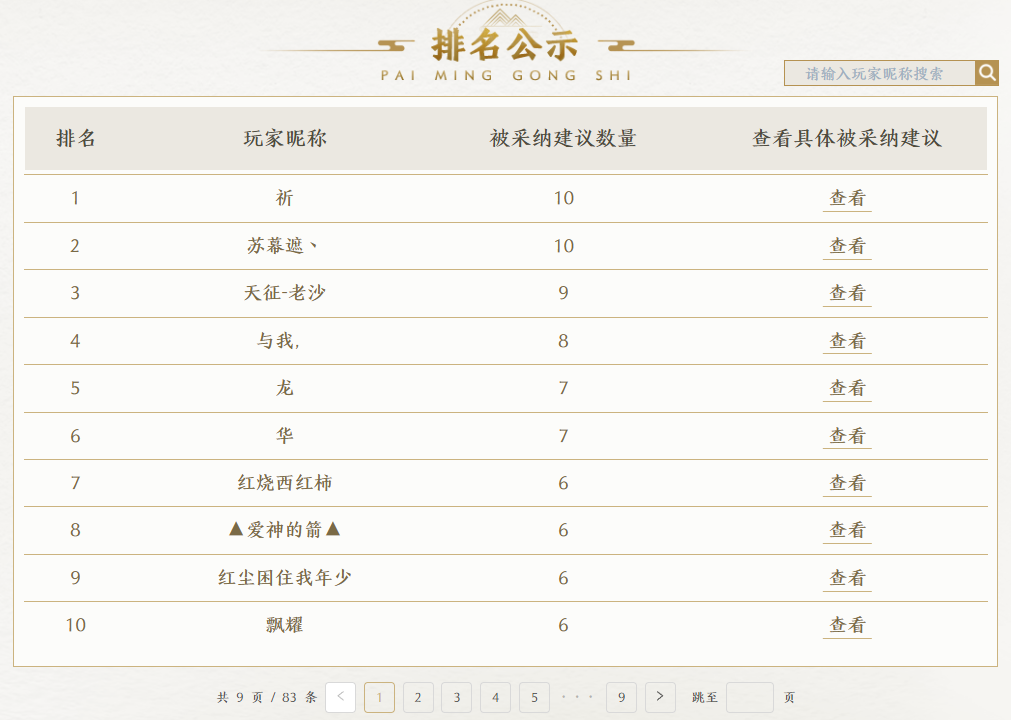This screenshot has height=720, width=1011.
Task: Open 查看 link for 天征-老沙
Action: click(x=847, y=293)
